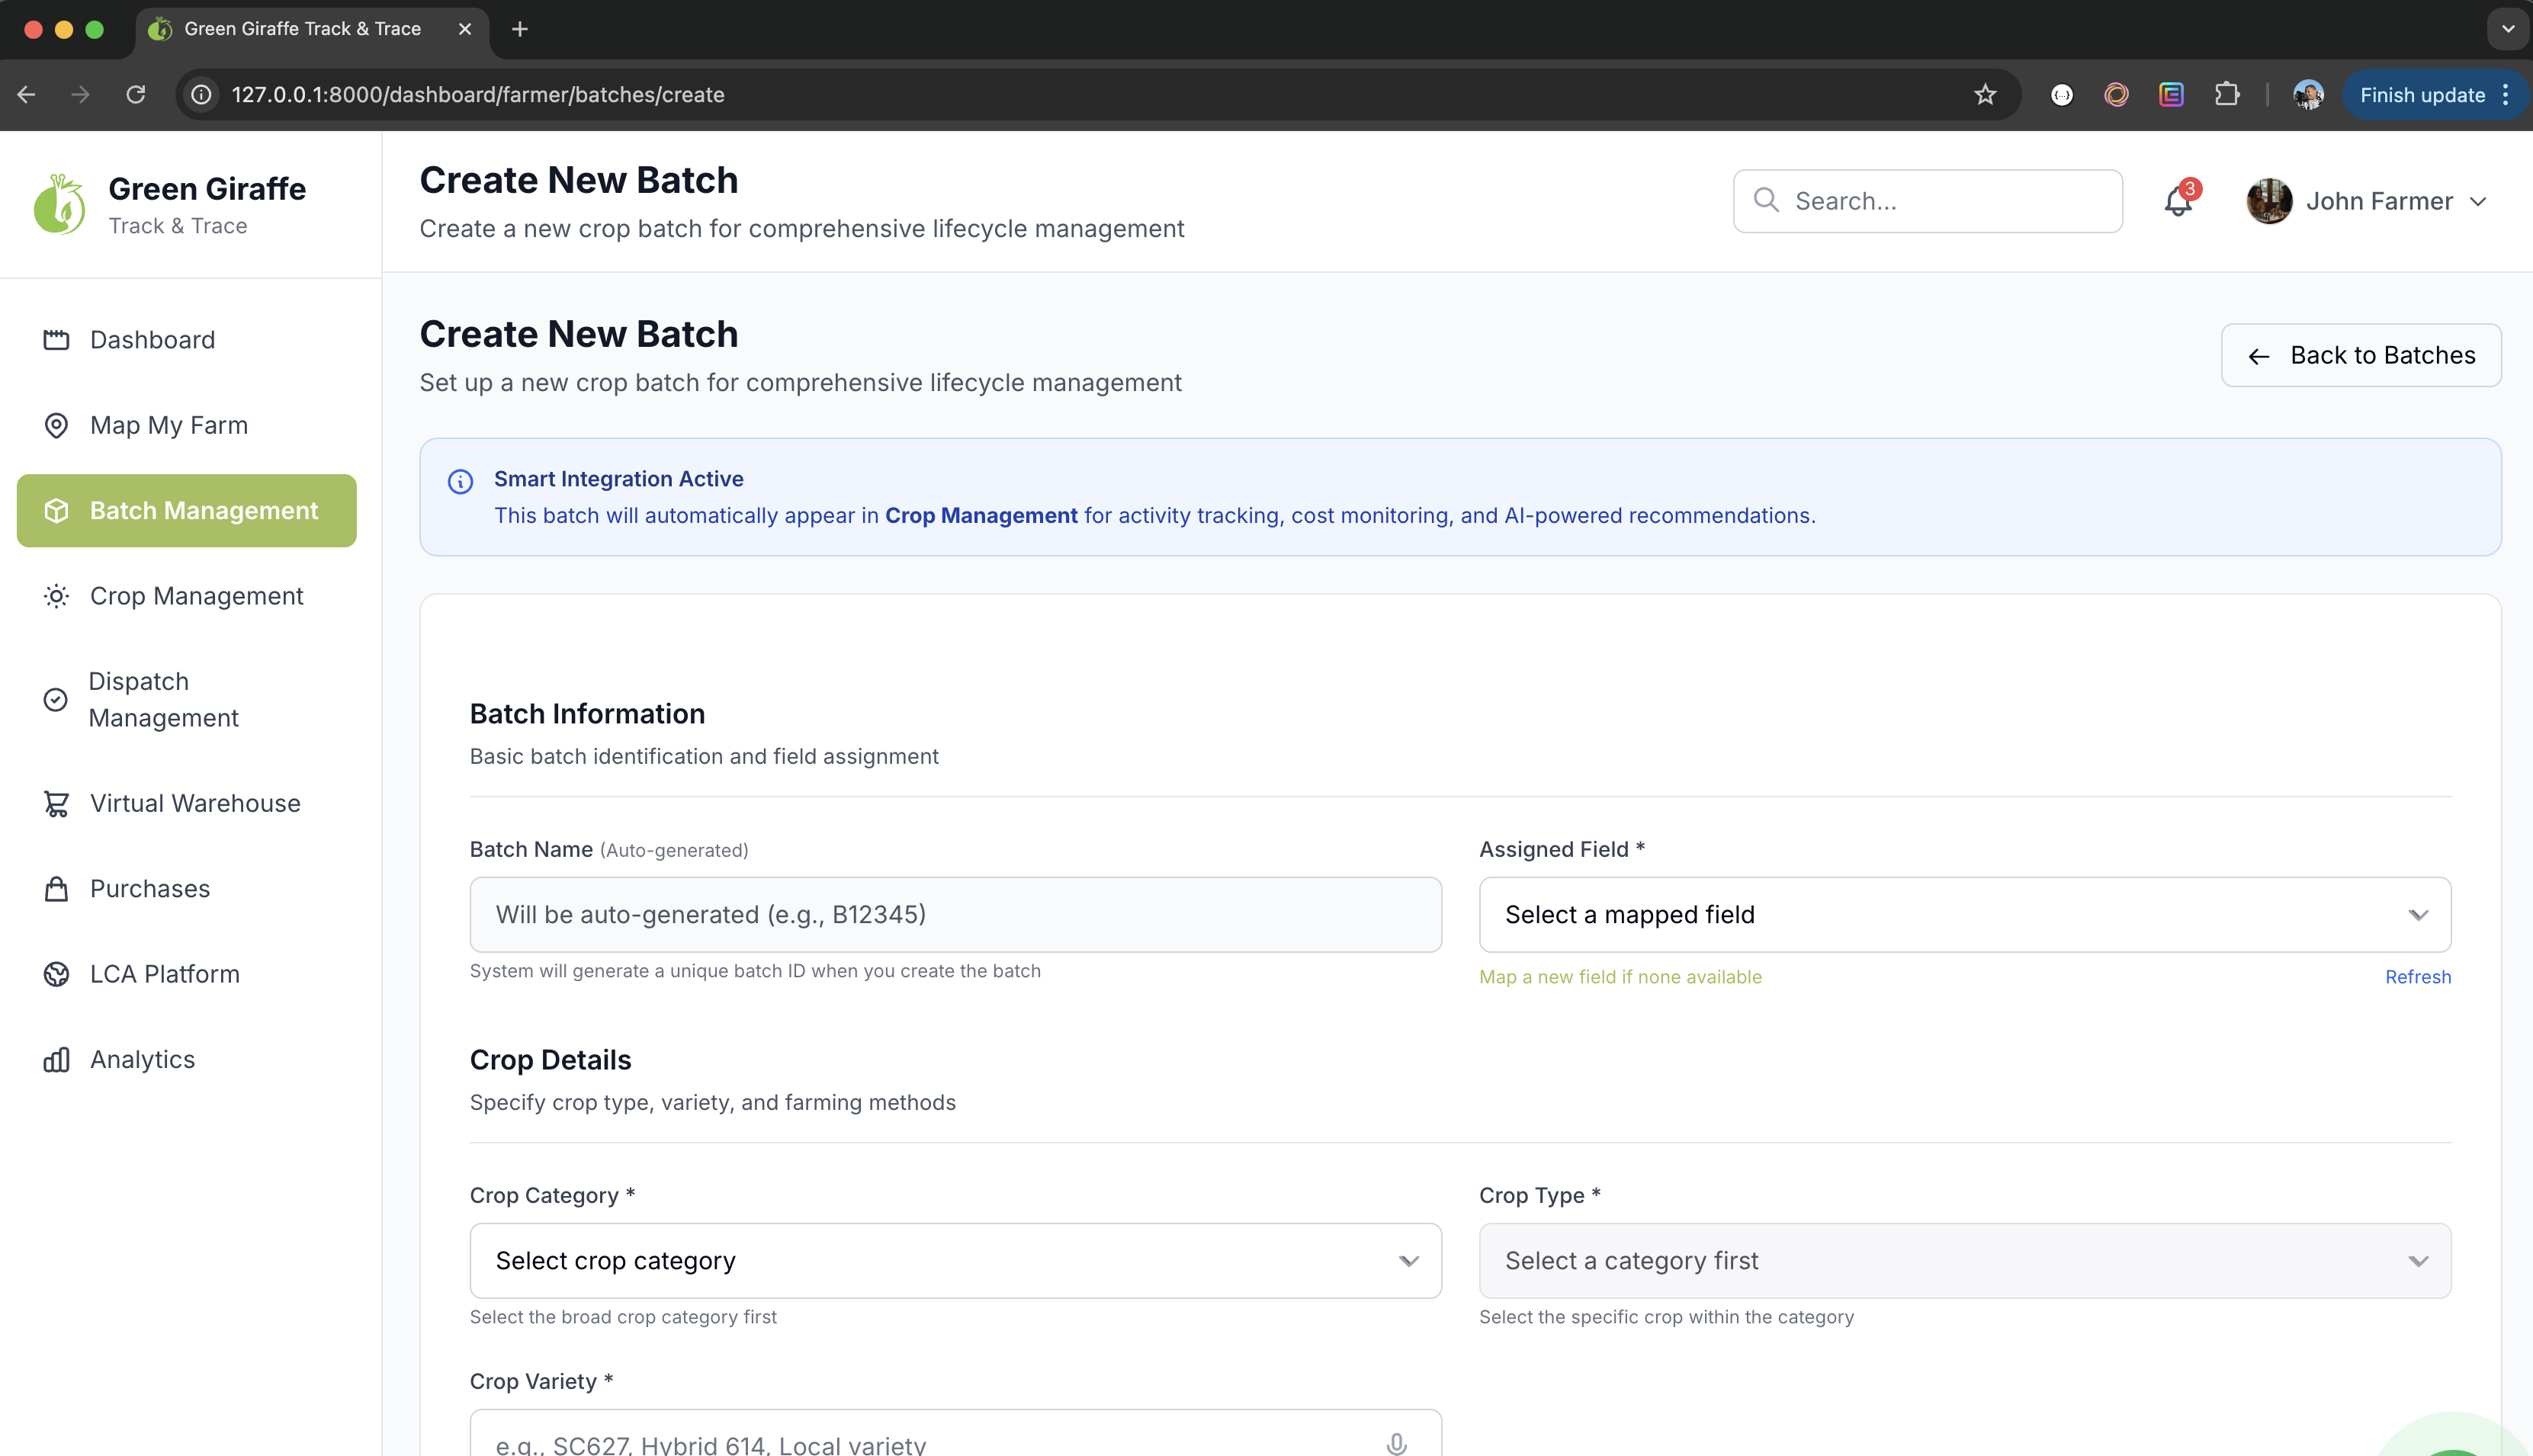The image size is (2533, 1456).
Task: Click Map a new field link
Action: coord(1620,977)
